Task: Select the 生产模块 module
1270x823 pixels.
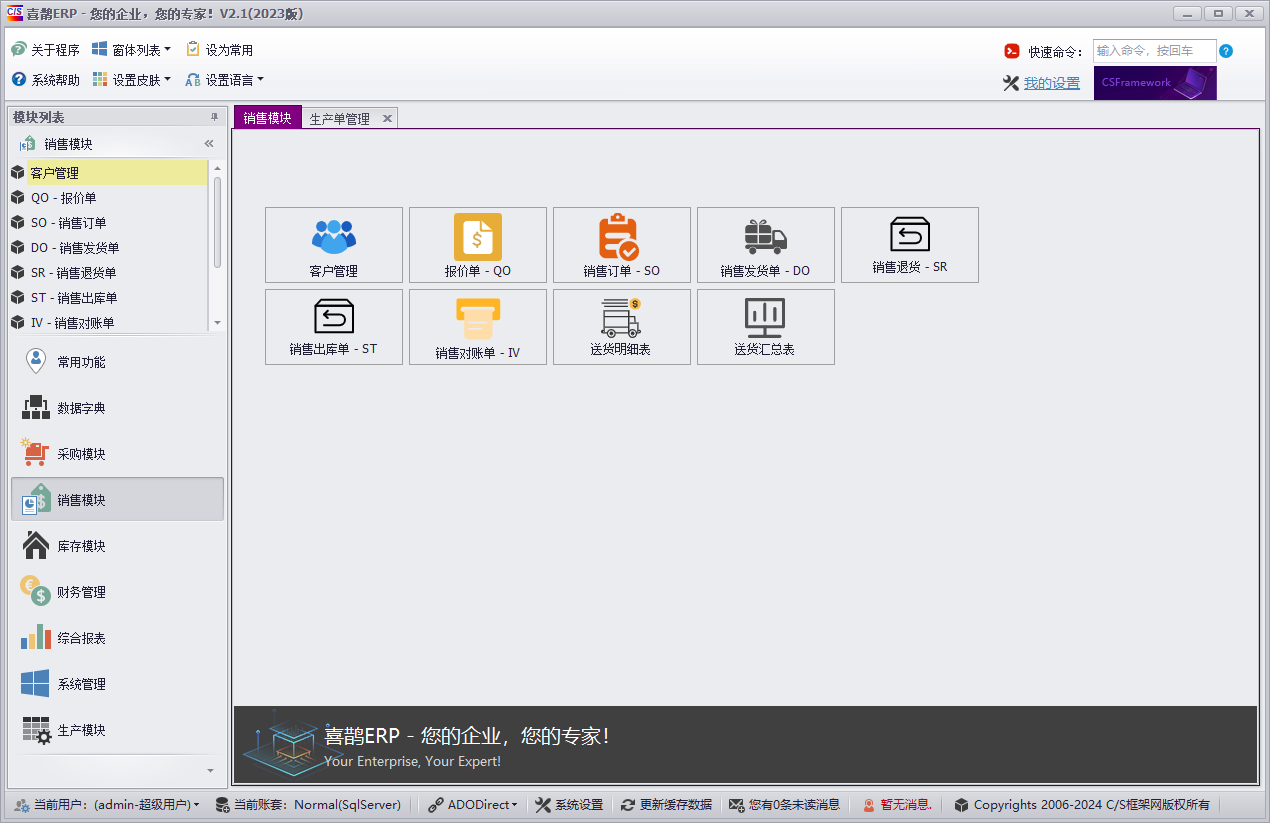Action: click(117, 730)
